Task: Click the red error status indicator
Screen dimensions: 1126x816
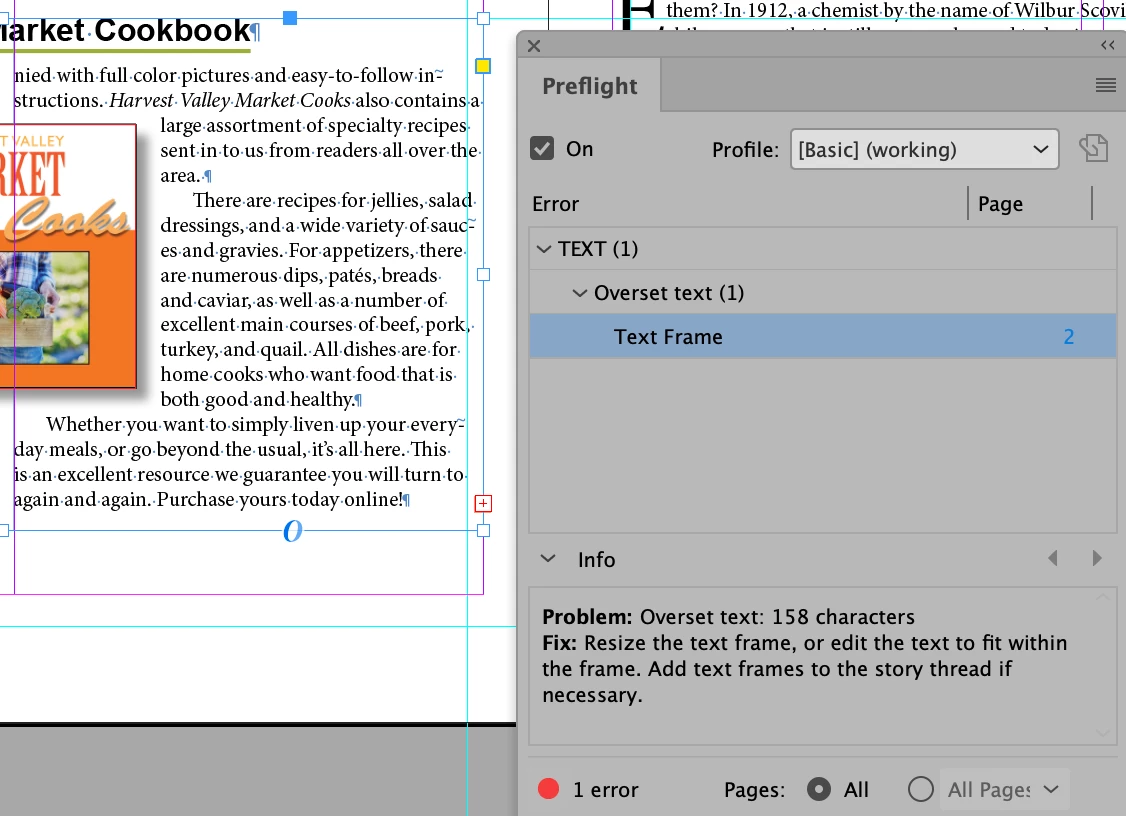Action: click(x=549, y=789)
